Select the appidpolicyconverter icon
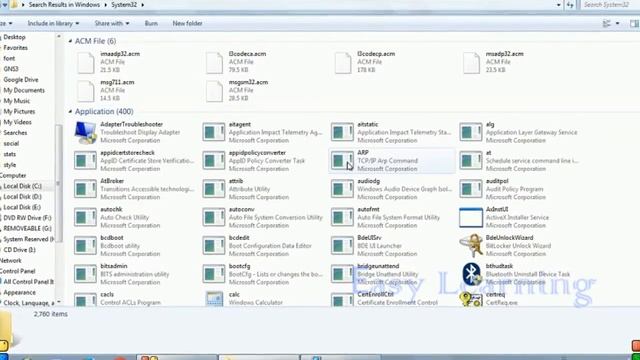This screenshot has height=360, width=640. pos(213,161)
